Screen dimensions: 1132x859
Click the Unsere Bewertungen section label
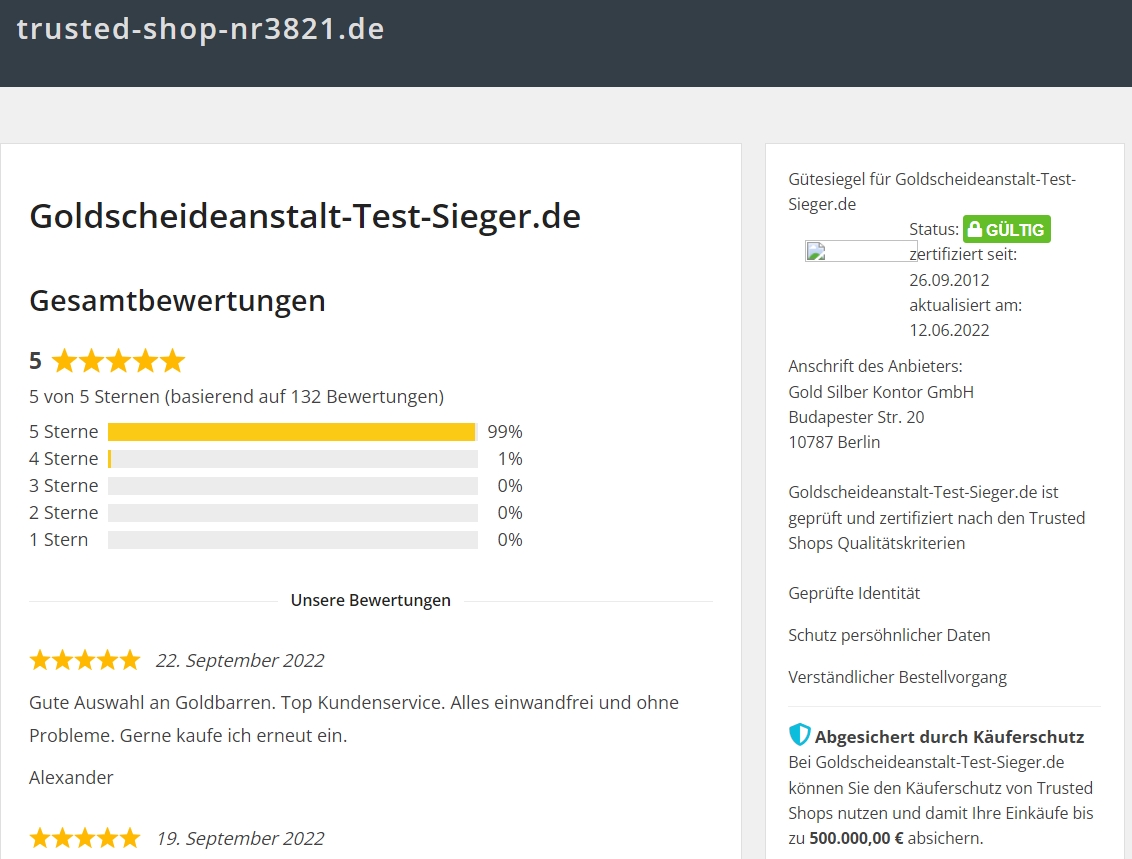[x=370, y=601]
